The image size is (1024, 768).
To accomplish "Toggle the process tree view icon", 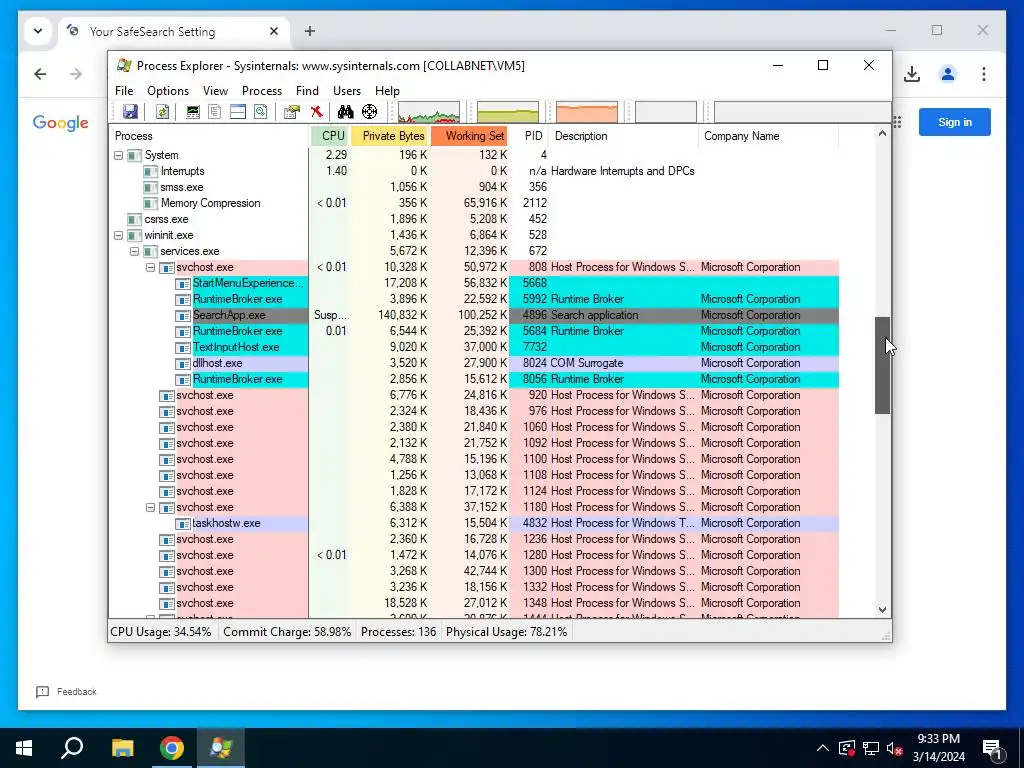I will pyautogui.click(x=214, y=112).
